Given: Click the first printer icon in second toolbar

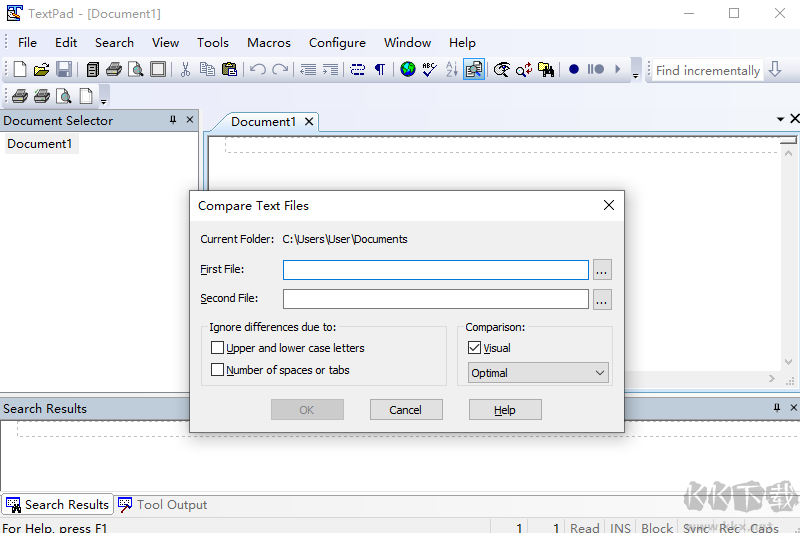Looking at the screenshot, I should (19, 96).
